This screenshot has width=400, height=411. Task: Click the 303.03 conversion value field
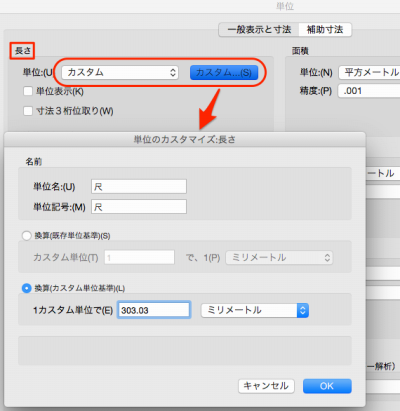click(x=154, y=310)
